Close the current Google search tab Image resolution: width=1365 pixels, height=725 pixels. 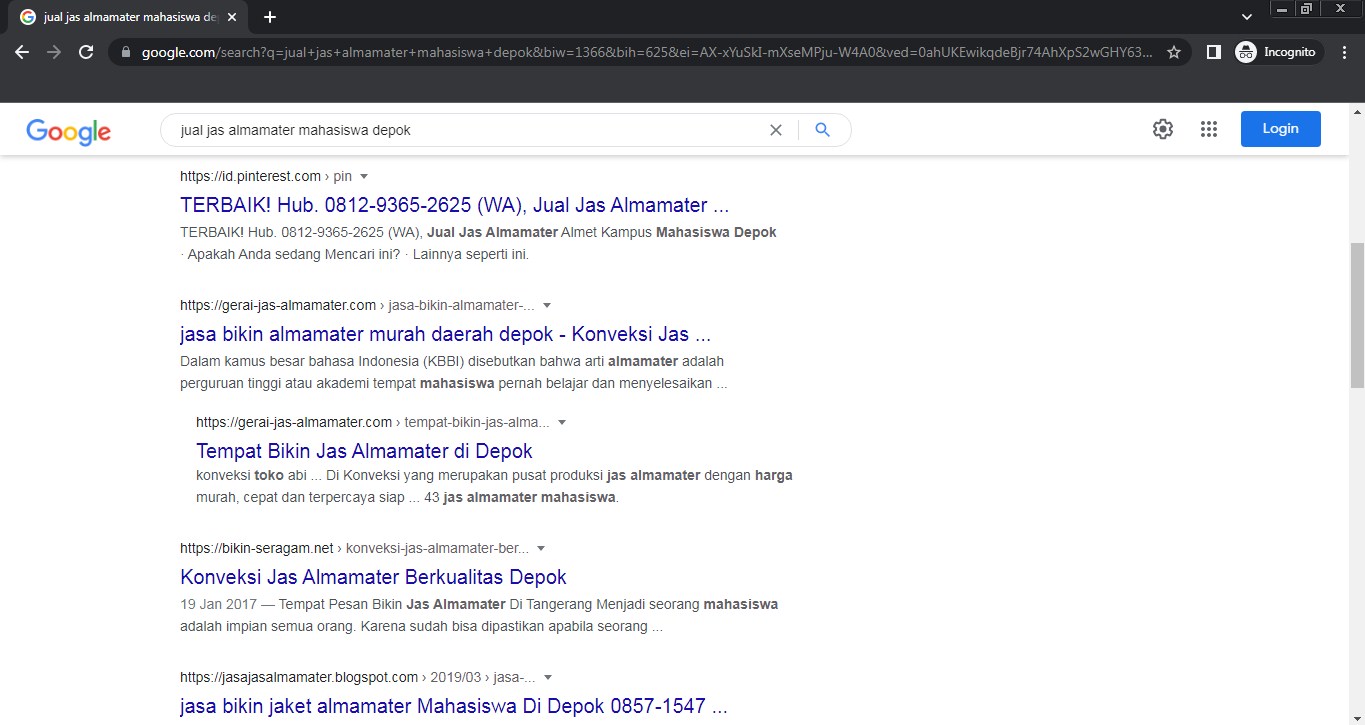click(233, 17)
